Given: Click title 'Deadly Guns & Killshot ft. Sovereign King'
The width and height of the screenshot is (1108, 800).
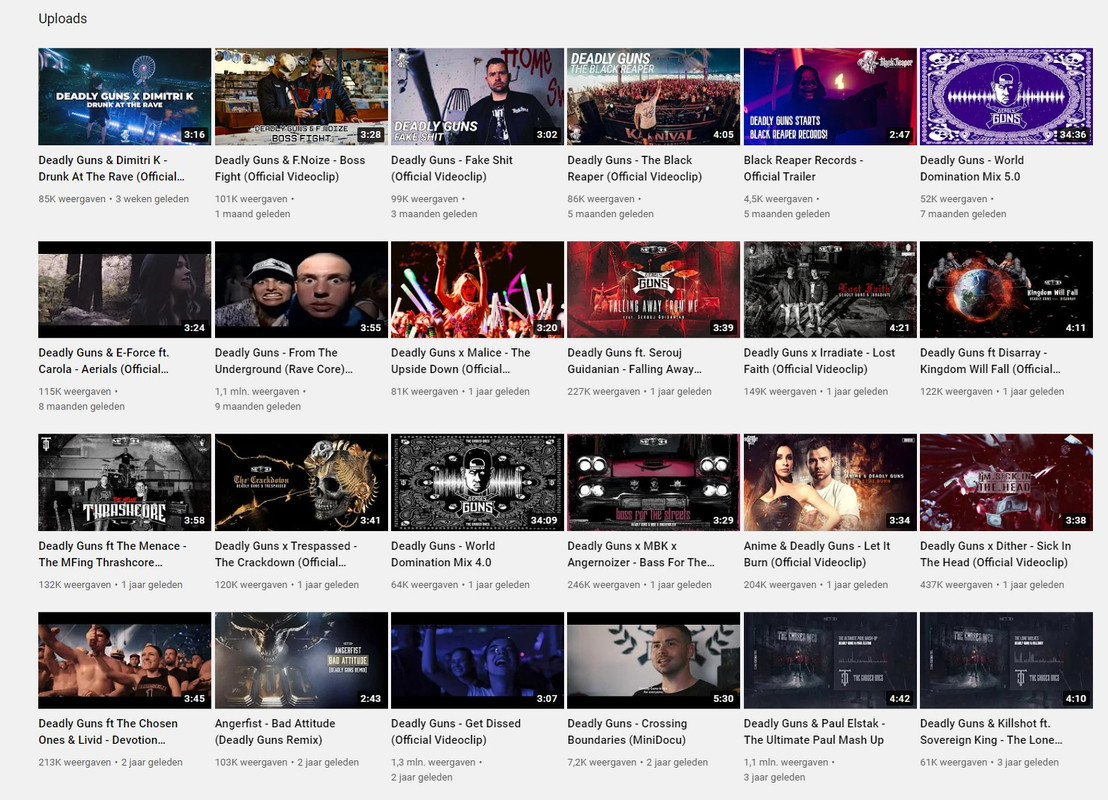Looking at the screenshot, I should 991,731.
